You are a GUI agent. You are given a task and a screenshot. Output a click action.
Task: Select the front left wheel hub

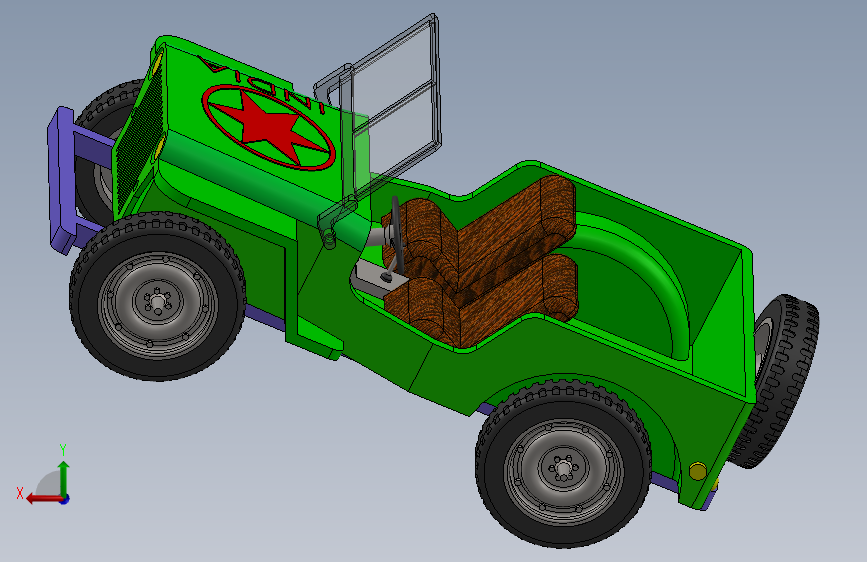coord(158,303)
